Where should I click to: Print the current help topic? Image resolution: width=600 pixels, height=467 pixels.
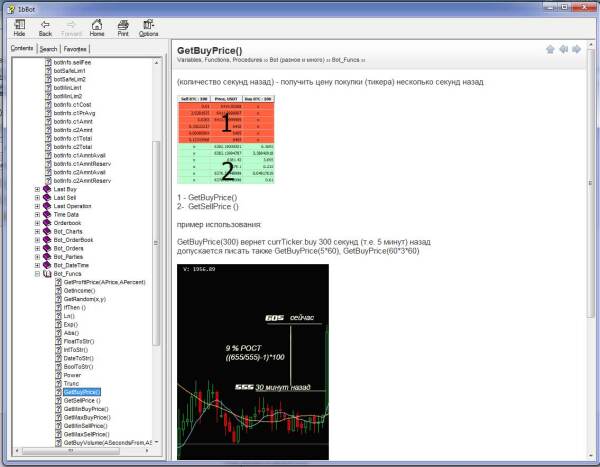(122, 25)
